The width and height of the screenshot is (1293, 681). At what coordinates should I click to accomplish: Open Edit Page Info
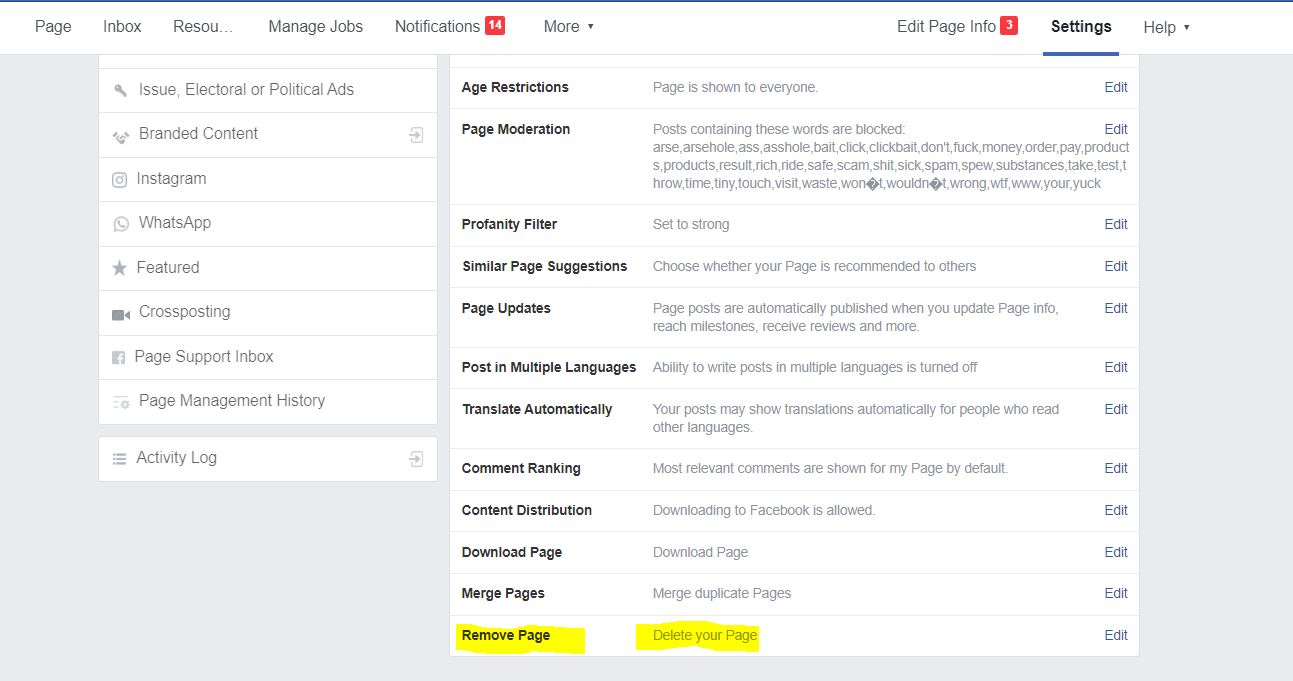pos(946,27)
